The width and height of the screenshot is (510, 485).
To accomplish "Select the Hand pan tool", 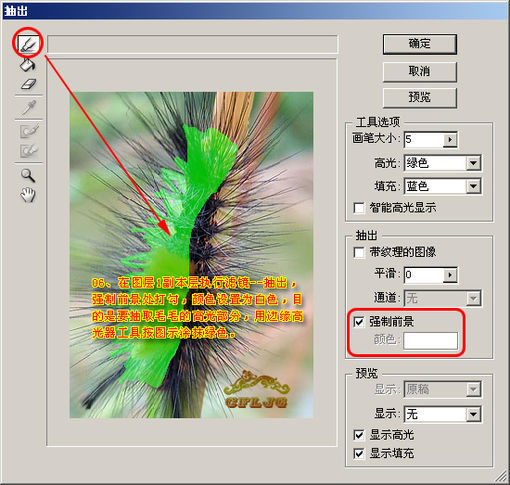I will click(28, 195).
